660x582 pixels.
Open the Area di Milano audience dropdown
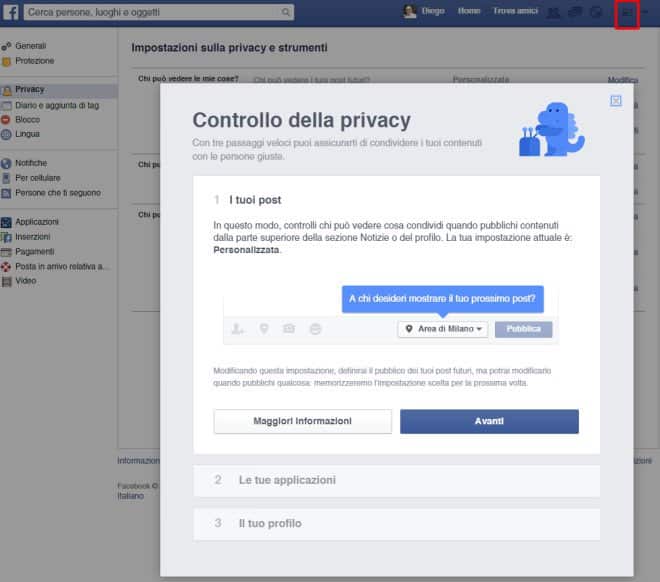pyautogui.click(x=442, y=329)
